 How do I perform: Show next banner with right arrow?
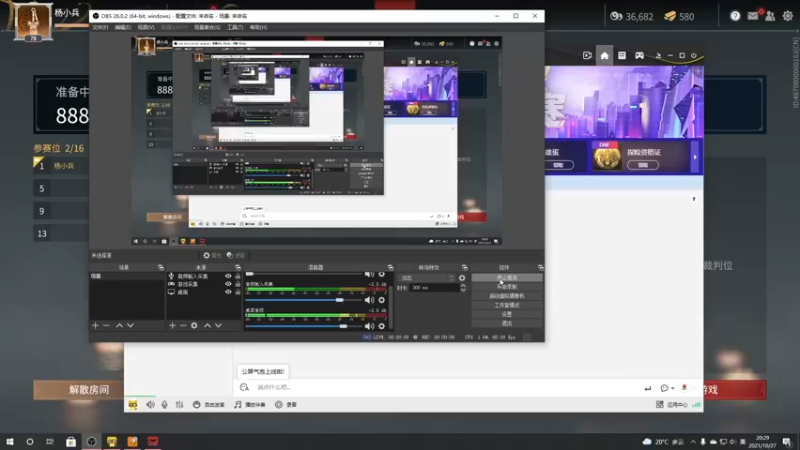[695, 157]
